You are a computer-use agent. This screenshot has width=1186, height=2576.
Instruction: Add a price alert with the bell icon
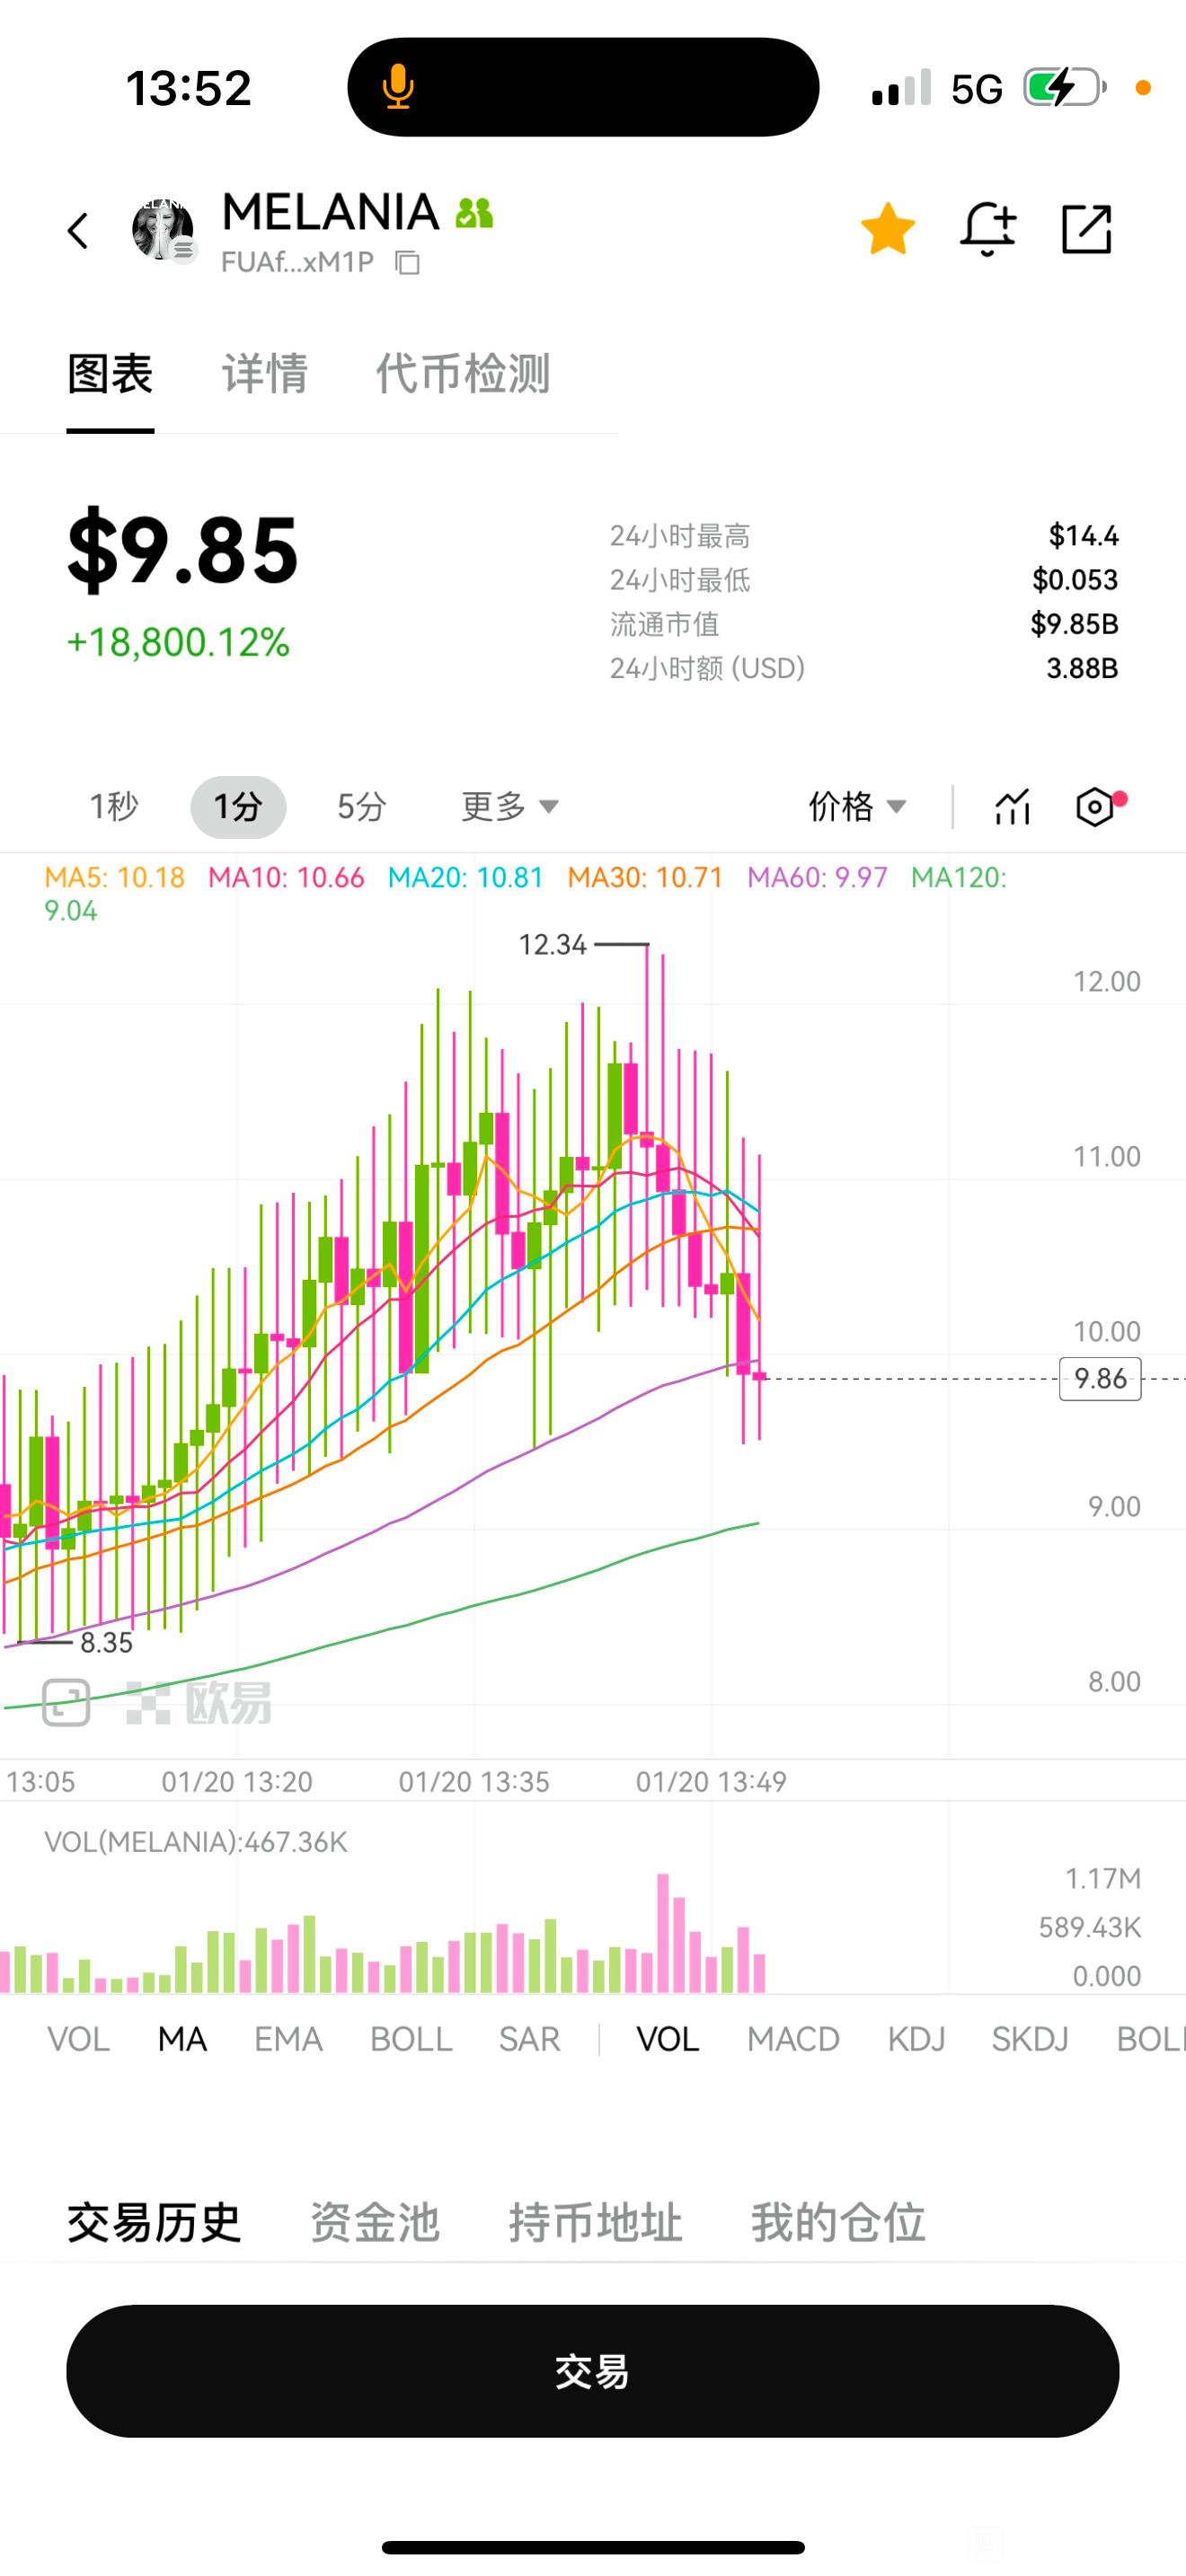pos(988,229)
